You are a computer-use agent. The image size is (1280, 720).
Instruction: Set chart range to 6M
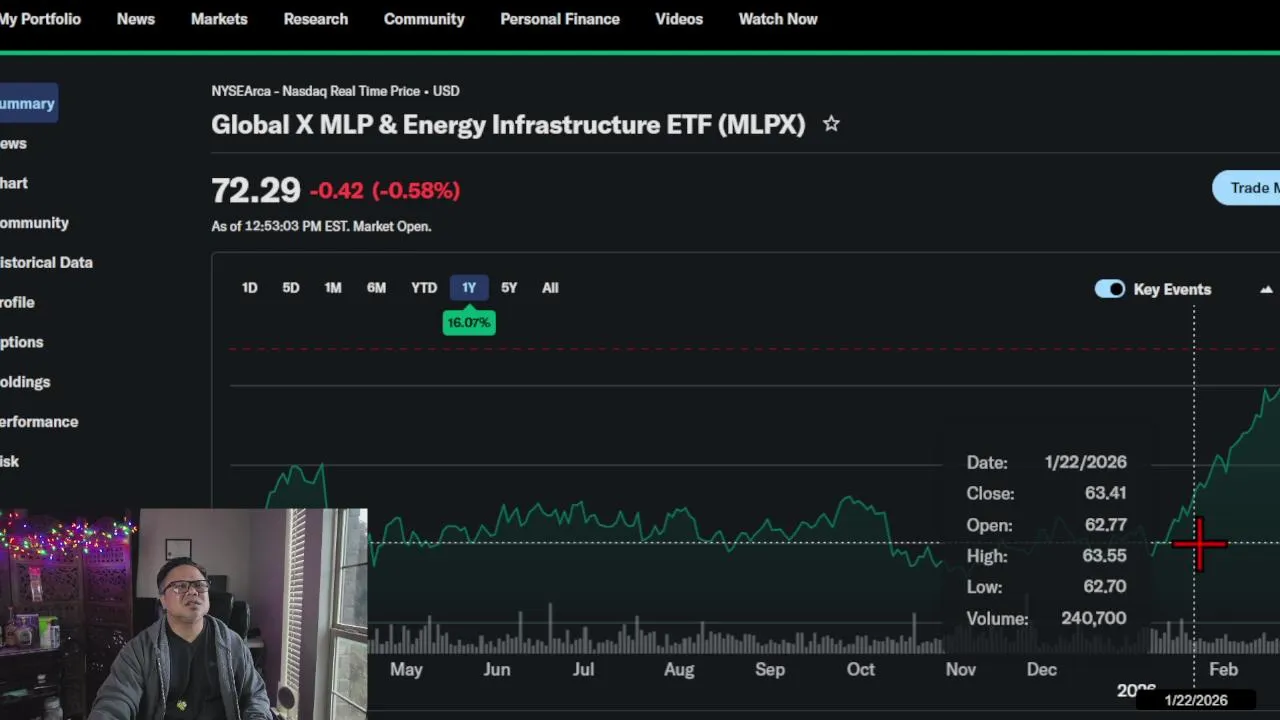click(376, 288)
